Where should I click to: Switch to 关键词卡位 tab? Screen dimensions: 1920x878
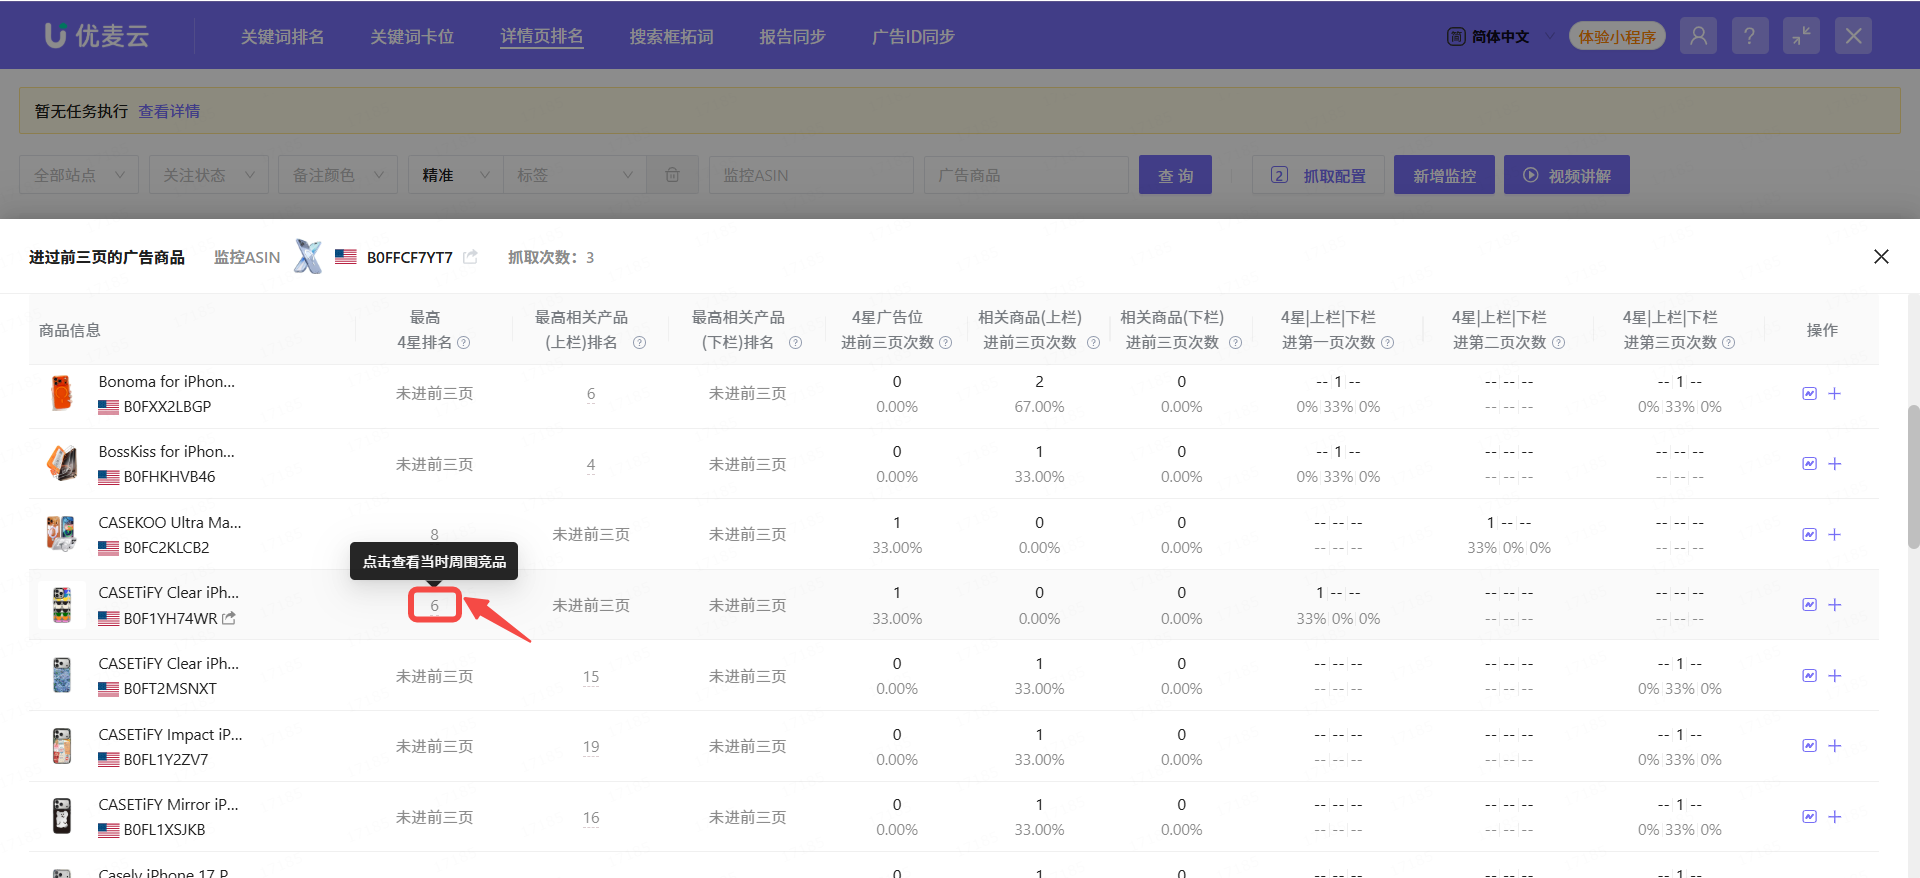(412, 37)
